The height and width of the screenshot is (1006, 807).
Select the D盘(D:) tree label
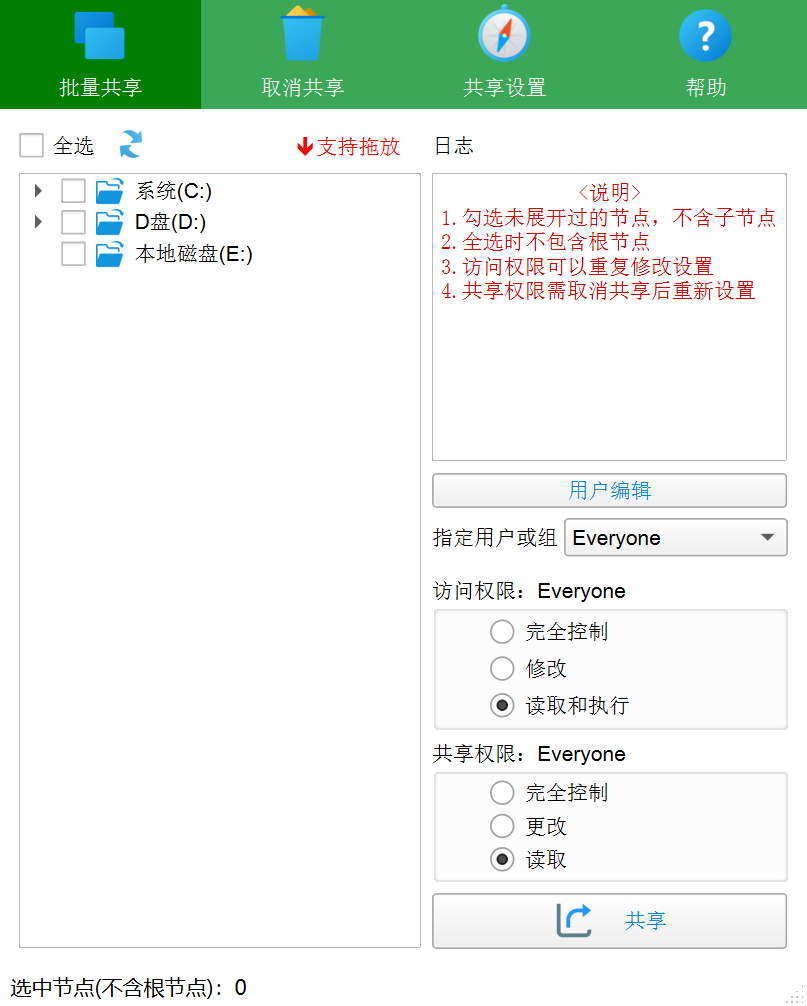click(x=170, y=223)
